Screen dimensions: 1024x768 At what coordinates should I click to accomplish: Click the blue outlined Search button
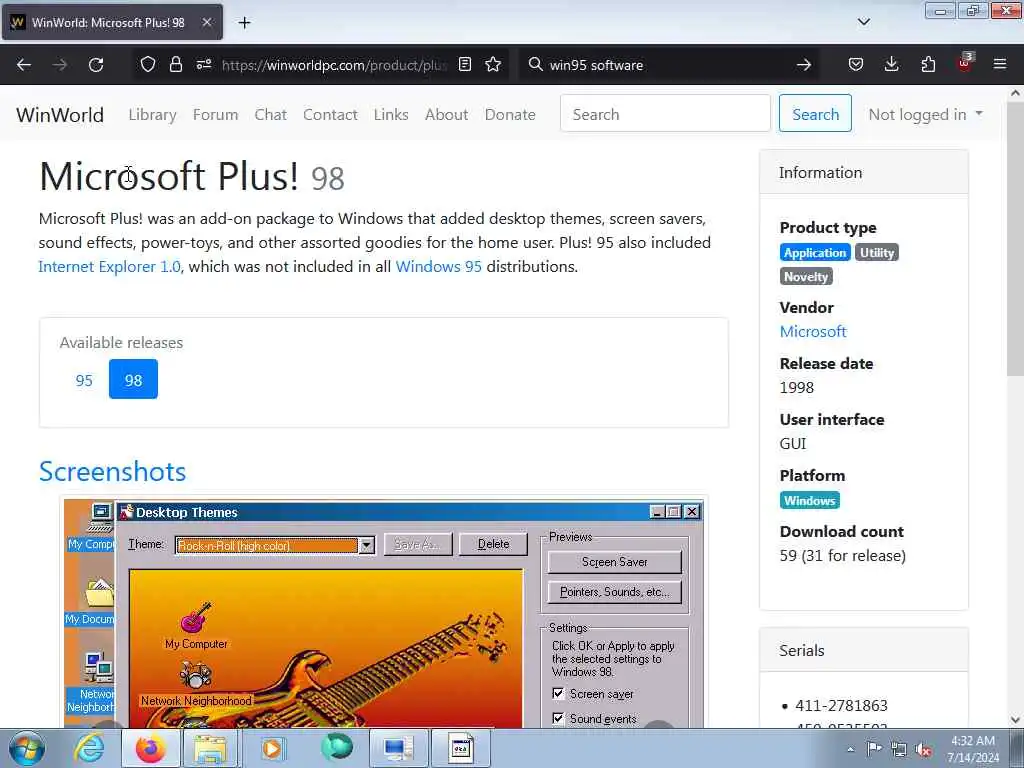(815, 113)
